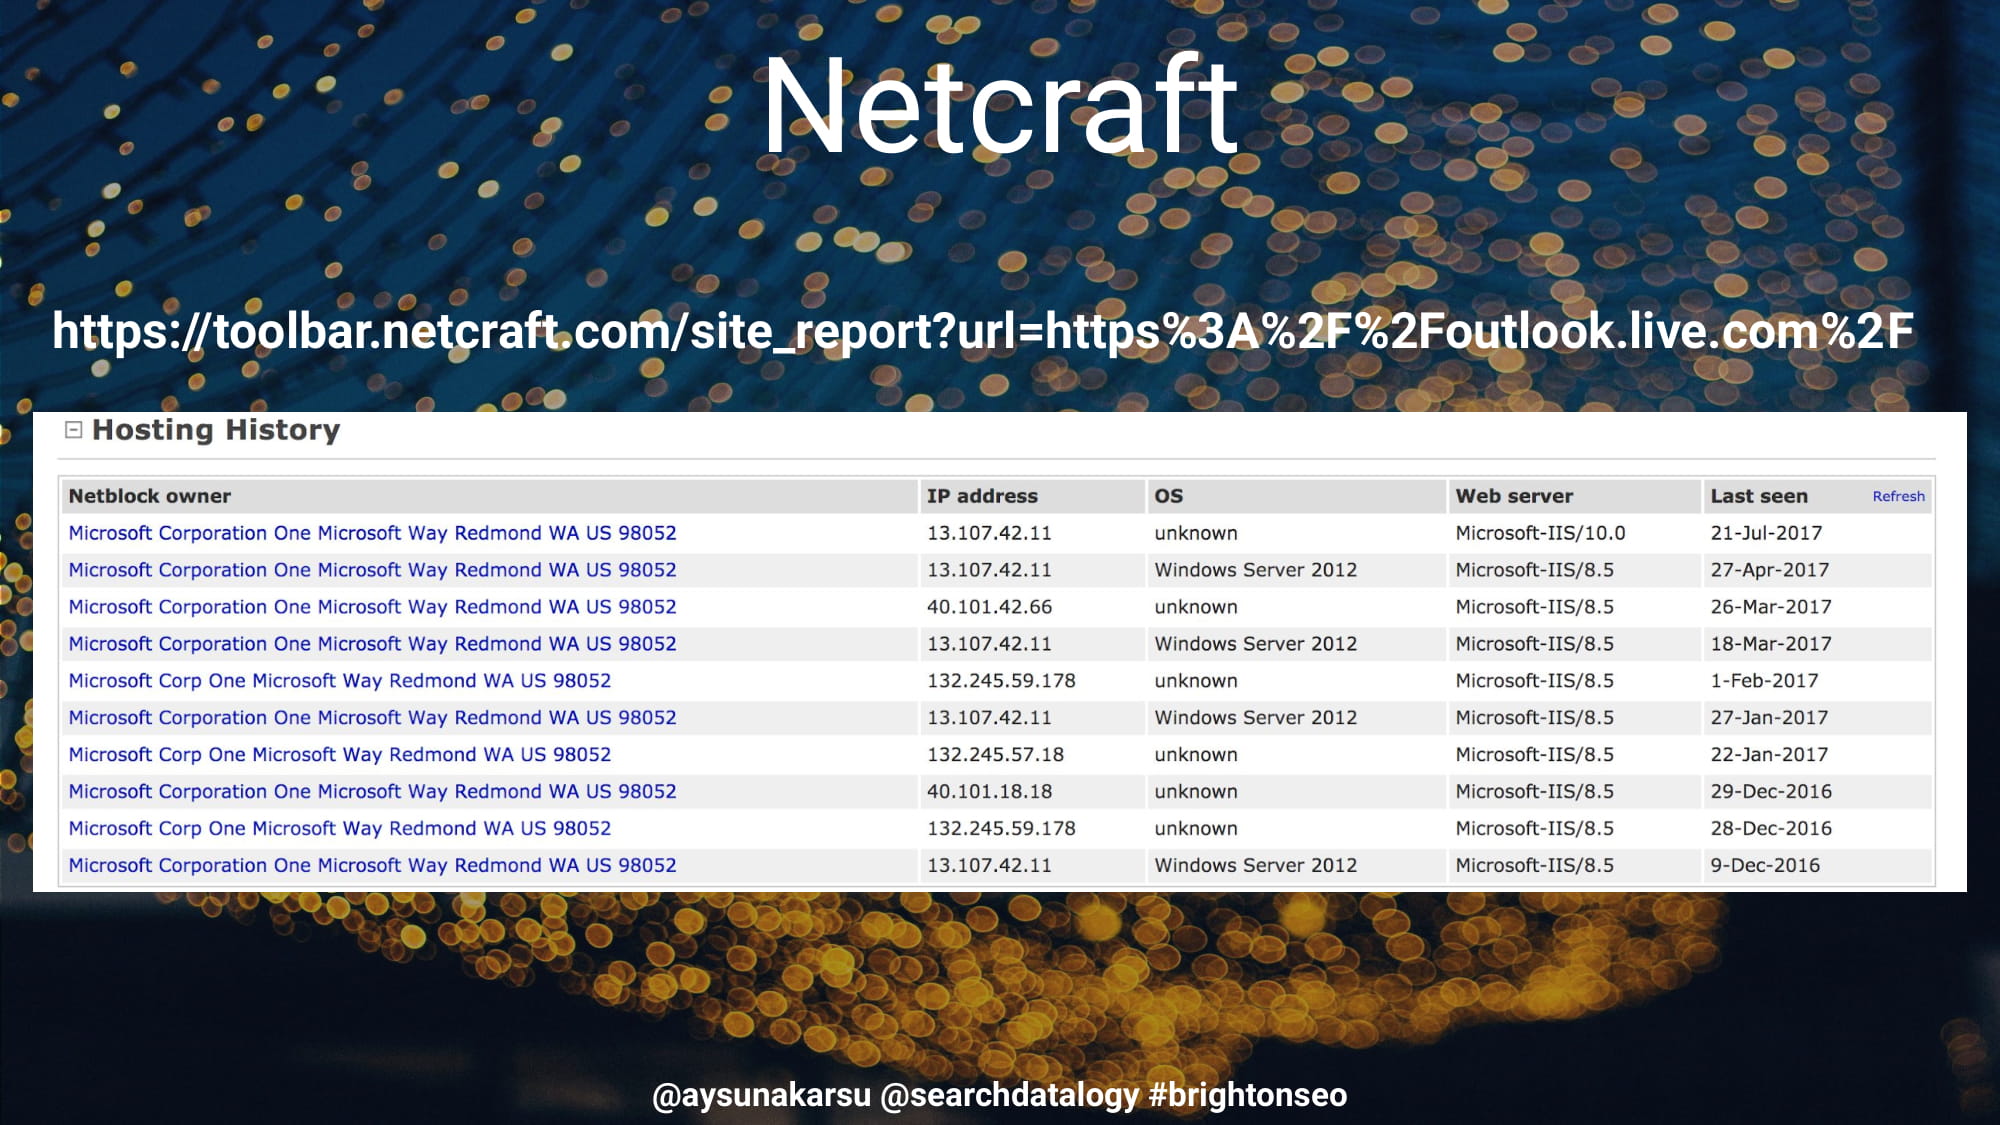Screen dimensions: 2000x1125
Task: Click the Hosting History heading
Action: (x=216, y=430)
